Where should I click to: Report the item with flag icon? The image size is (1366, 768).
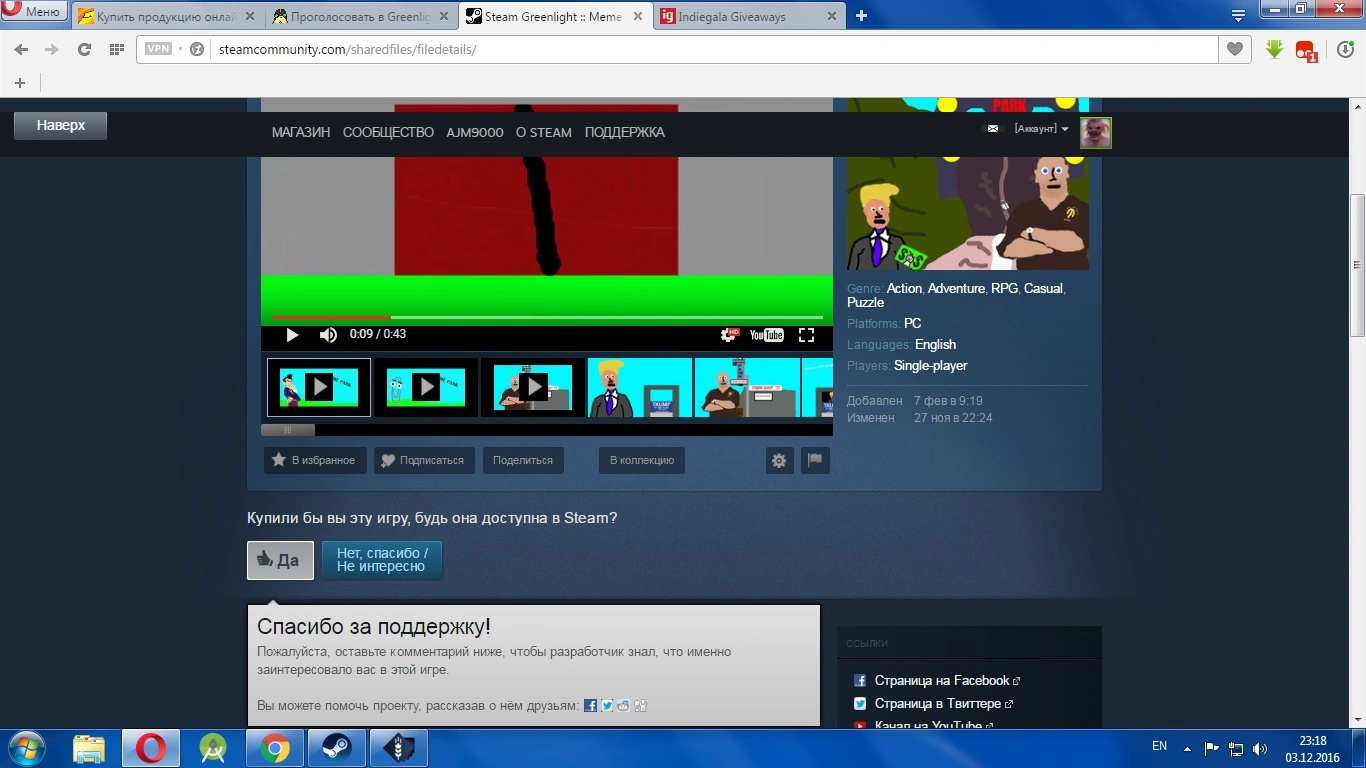pyautogui.click(x=815, y=460)
